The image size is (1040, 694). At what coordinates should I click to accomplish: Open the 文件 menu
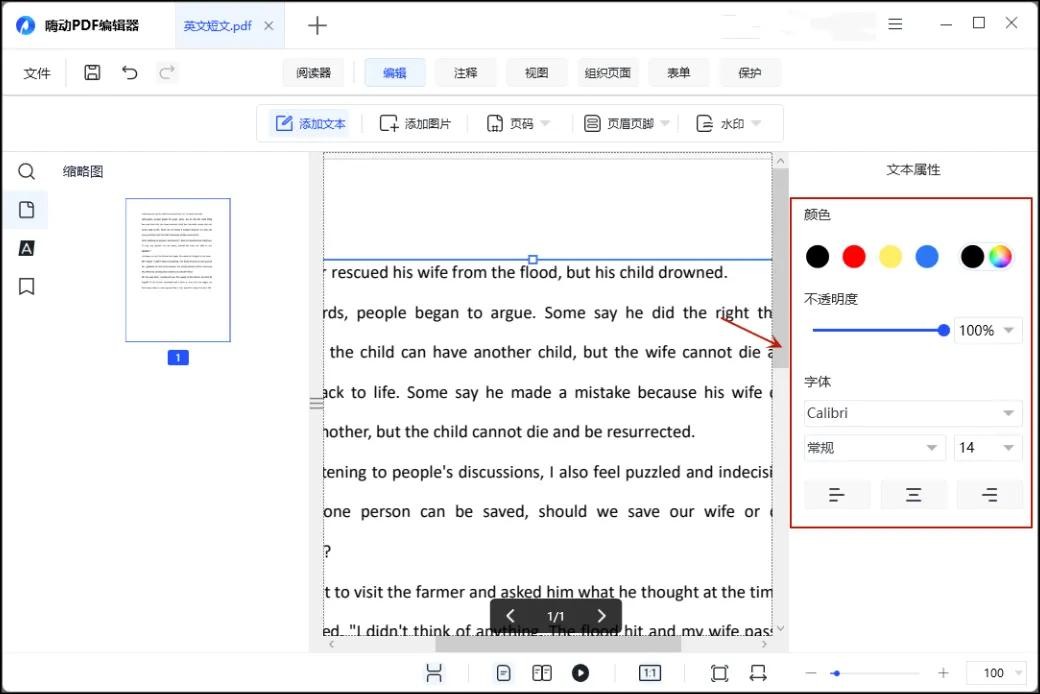click(x=37, y=73)
